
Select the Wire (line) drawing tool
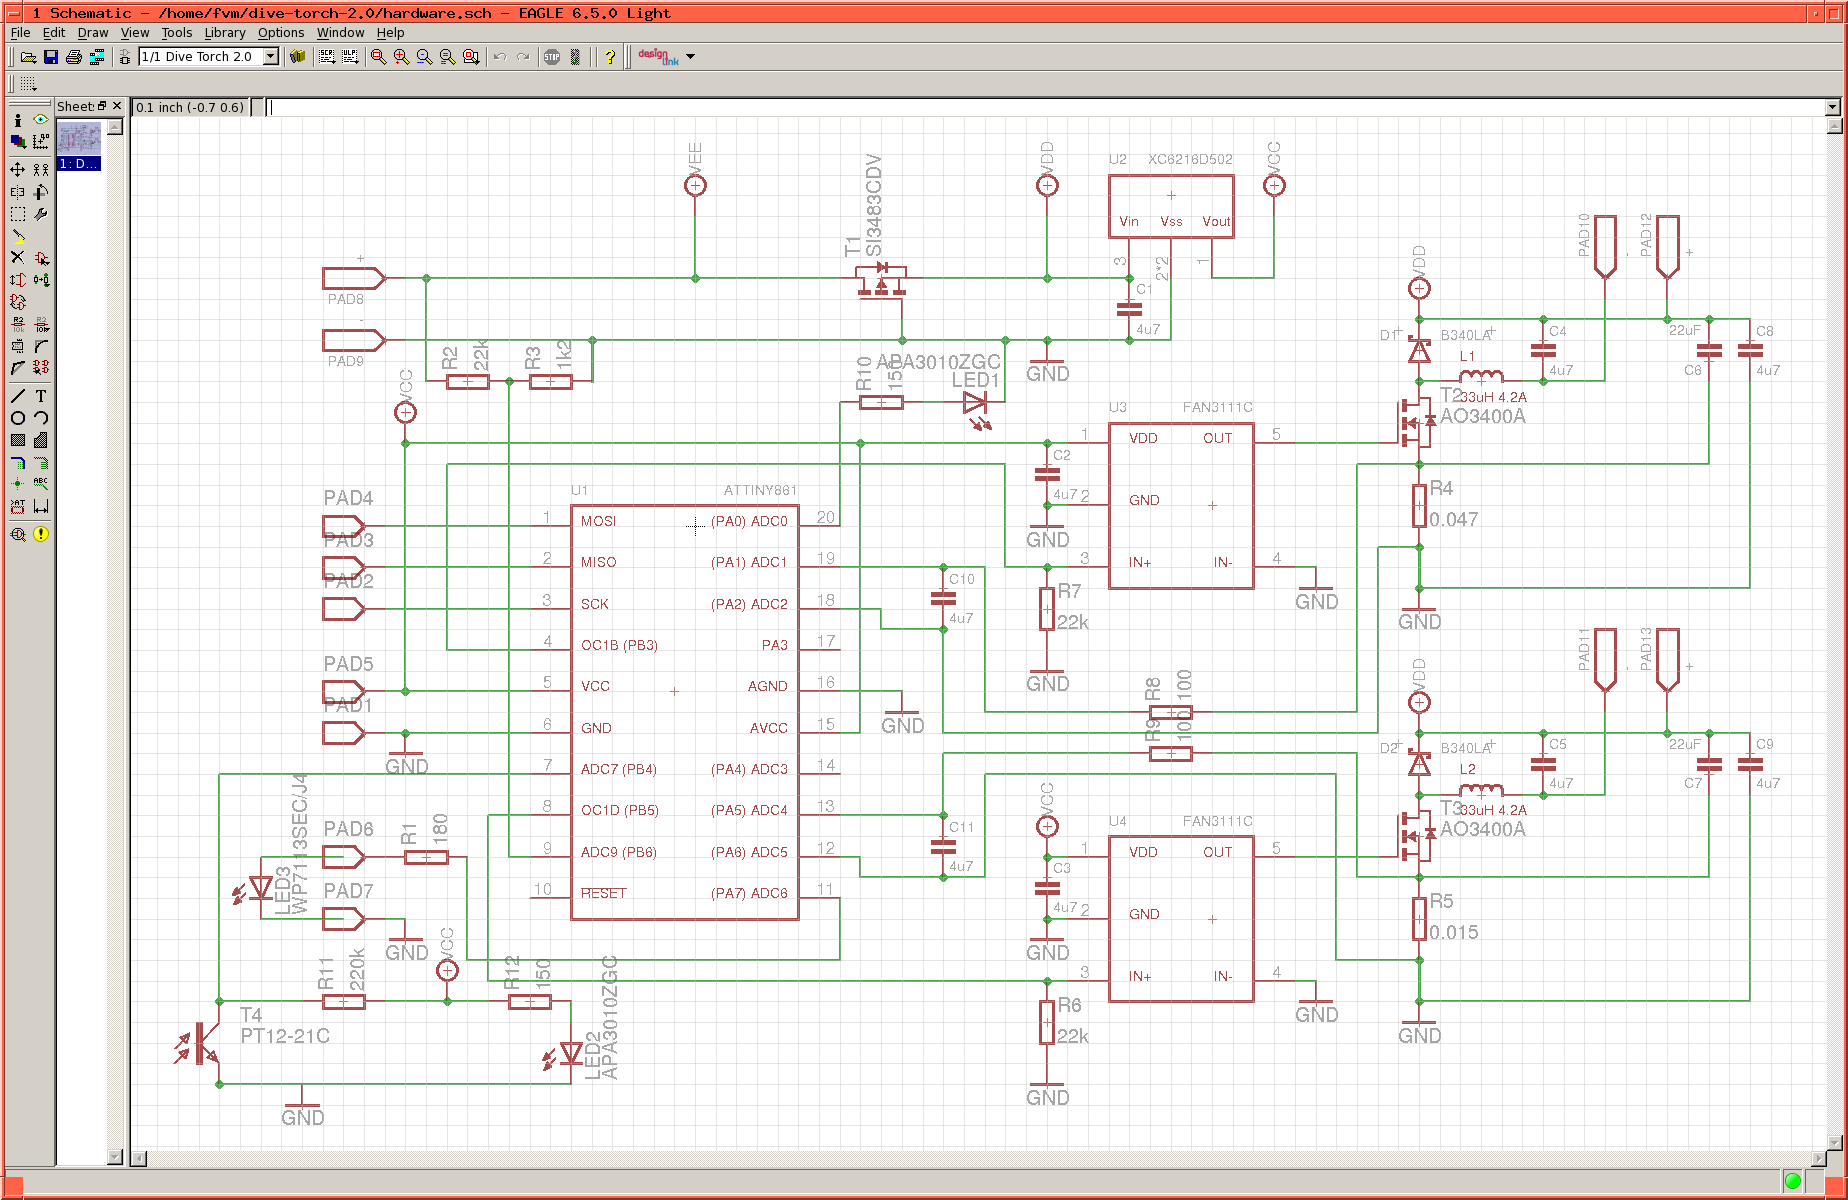pos(18,396)
